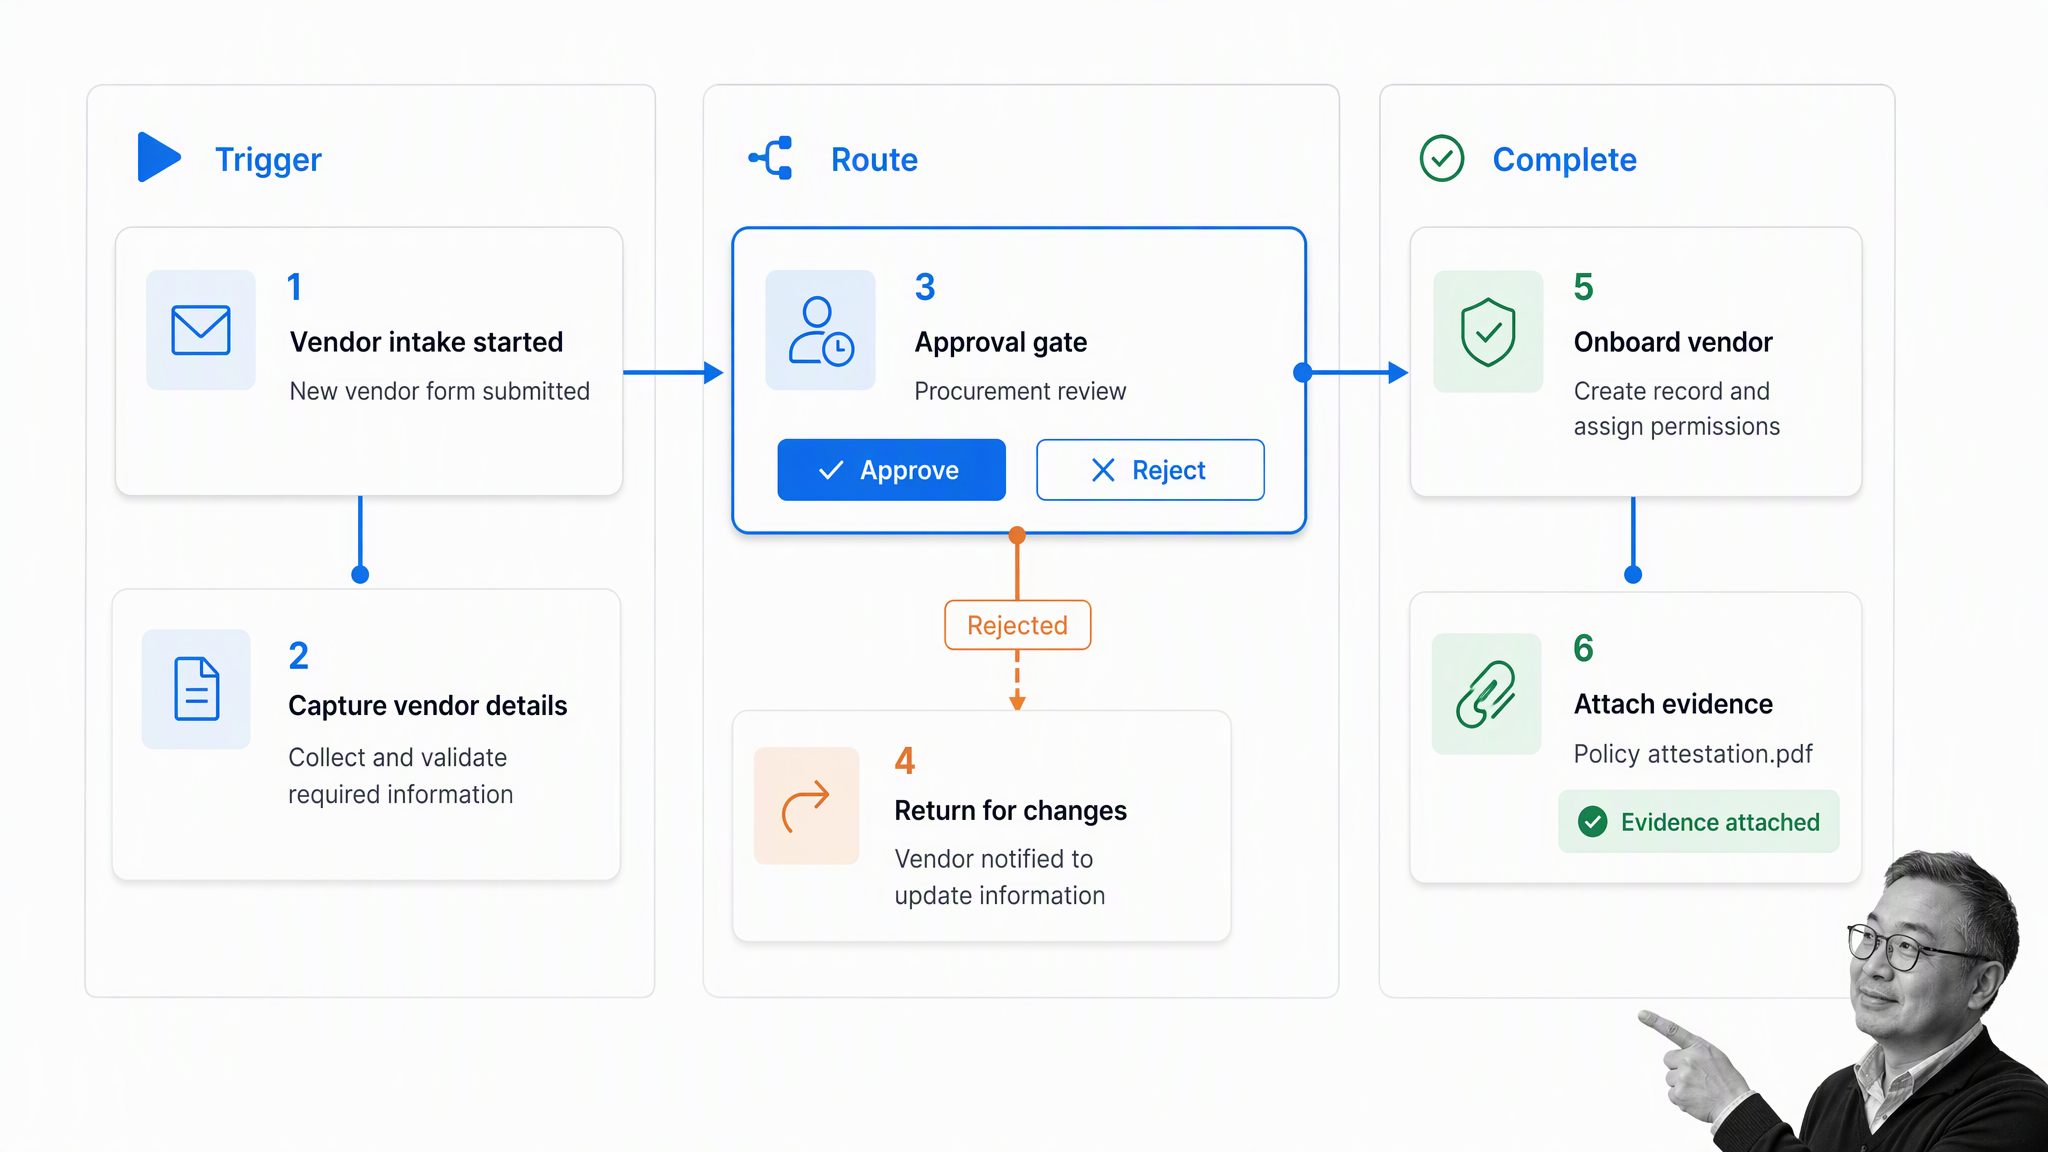Click the orange return arrow icon
The image size is (2048, 1152).
pos(806,806)
